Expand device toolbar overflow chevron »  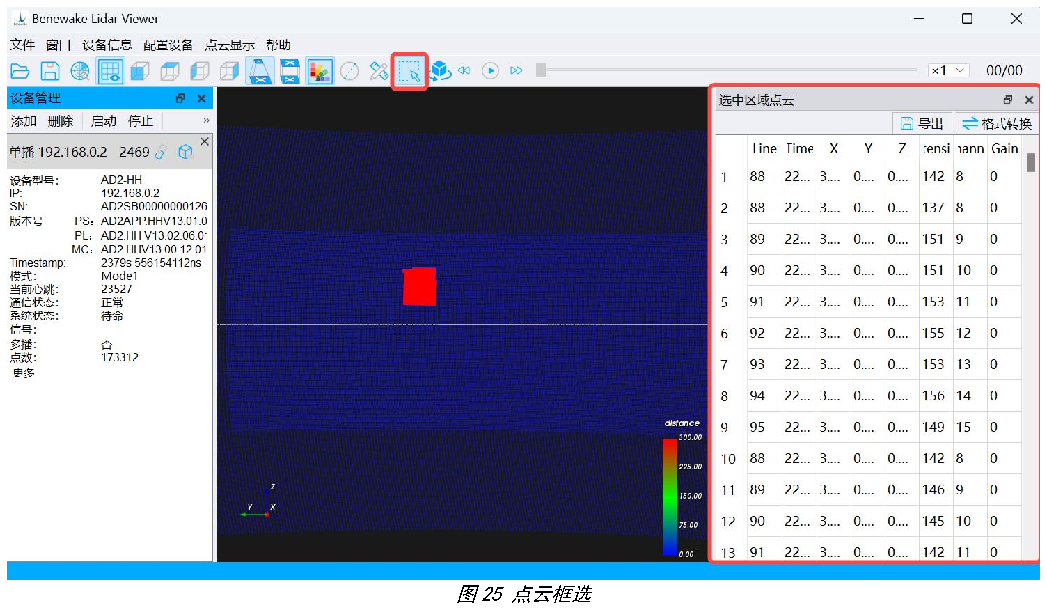point(206,121)
